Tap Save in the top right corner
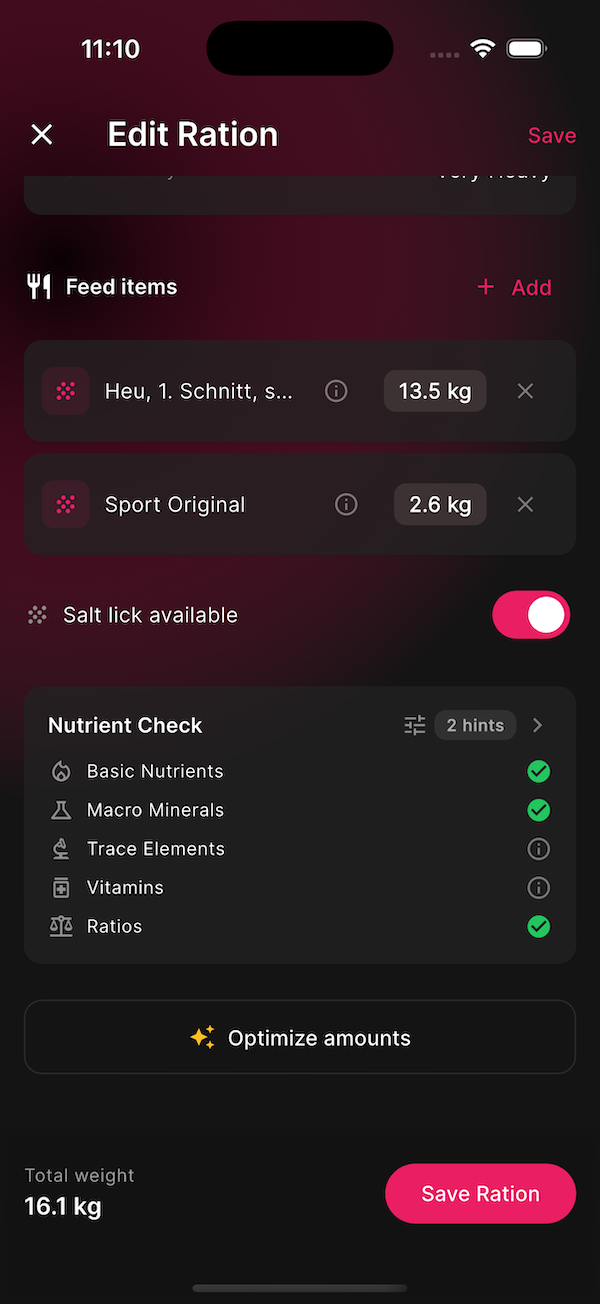 click(x=551, y=134)
